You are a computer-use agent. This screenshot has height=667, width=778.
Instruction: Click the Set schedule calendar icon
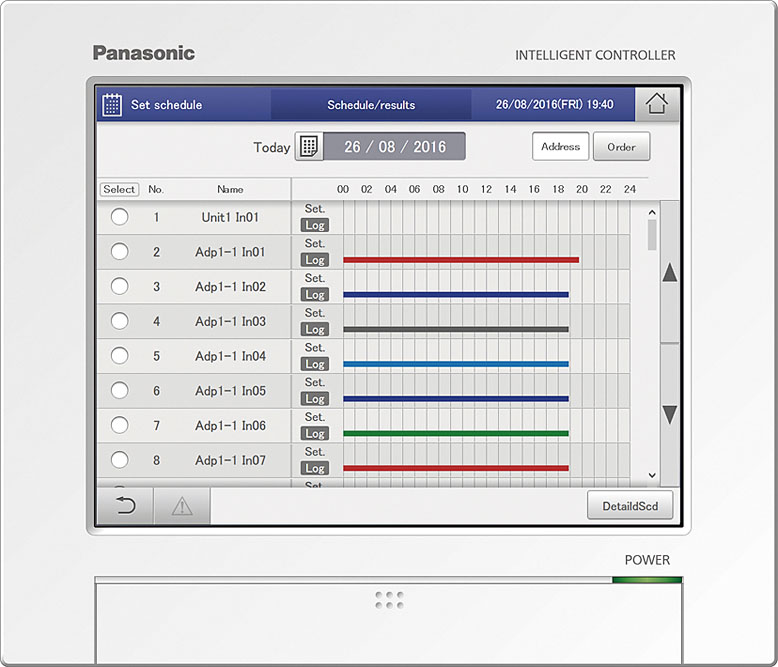[x=113, y=104]
